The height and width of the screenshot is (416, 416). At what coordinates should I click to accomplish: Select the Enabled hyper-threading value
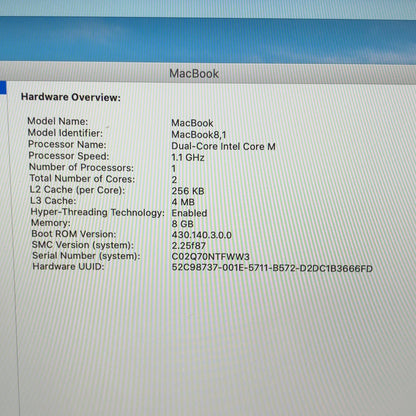[189, 213]
